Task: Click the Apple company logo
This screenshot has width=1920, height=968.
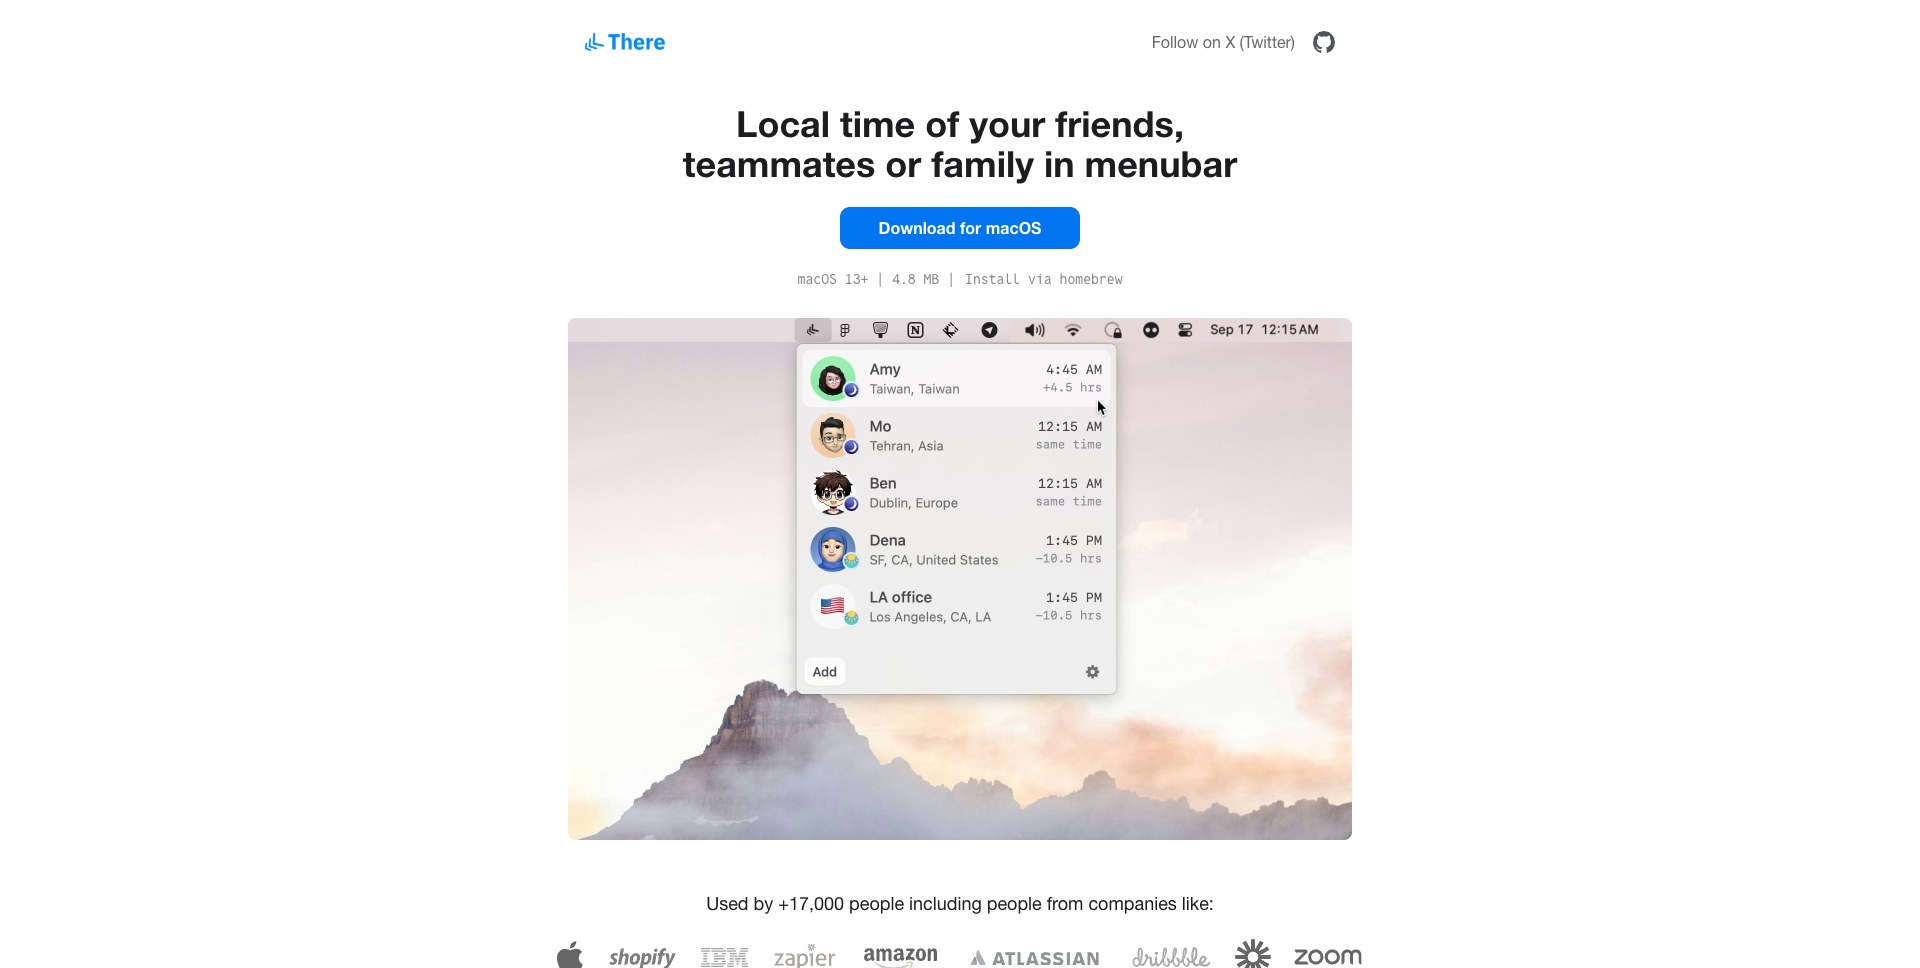Action: (570, 955)
